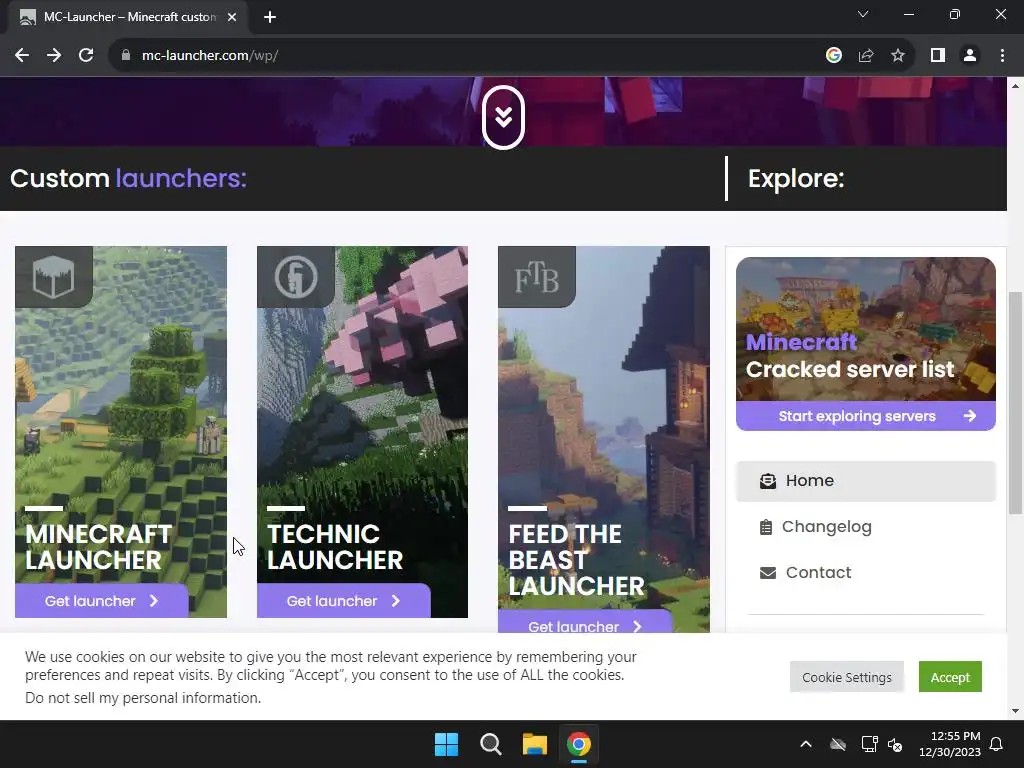This screenshot has width=1024, height=768.
Task: Bookmark this page with the star icon
Action: (898, 56)
